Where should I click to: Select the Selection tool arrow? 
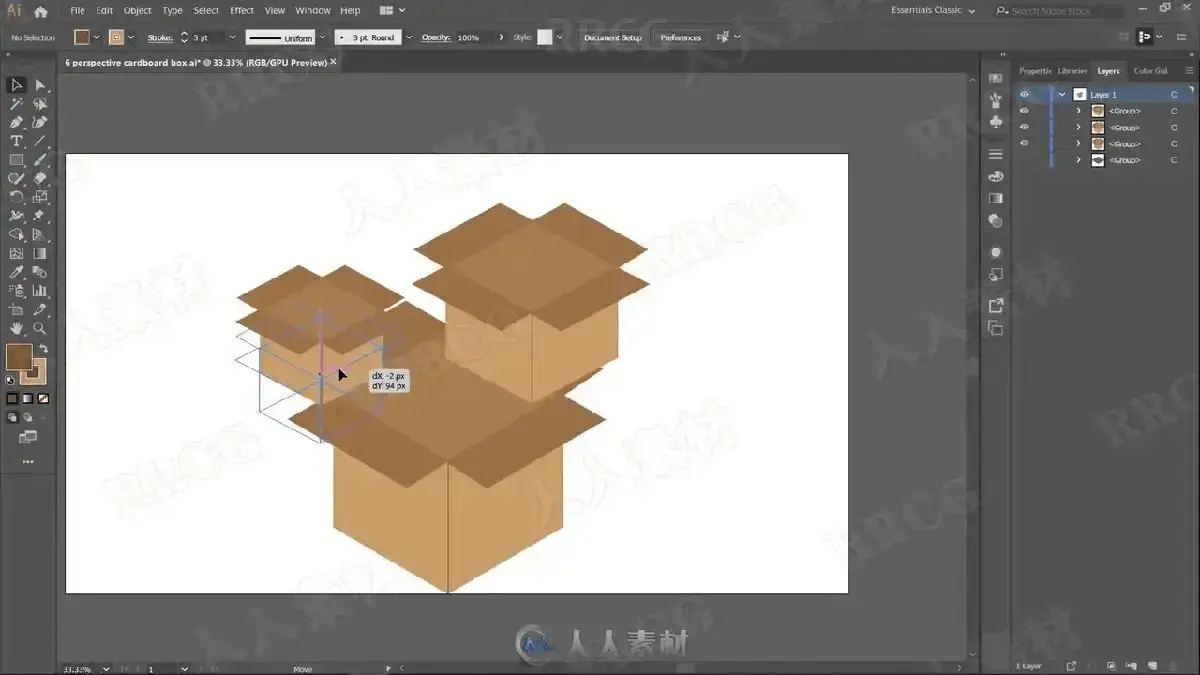17,85
